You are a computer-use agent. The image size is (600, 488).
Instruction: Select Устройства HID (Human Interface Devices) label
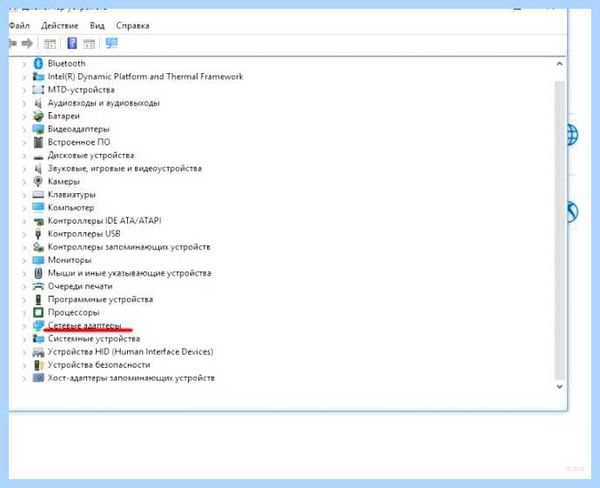tap(130, 352)
